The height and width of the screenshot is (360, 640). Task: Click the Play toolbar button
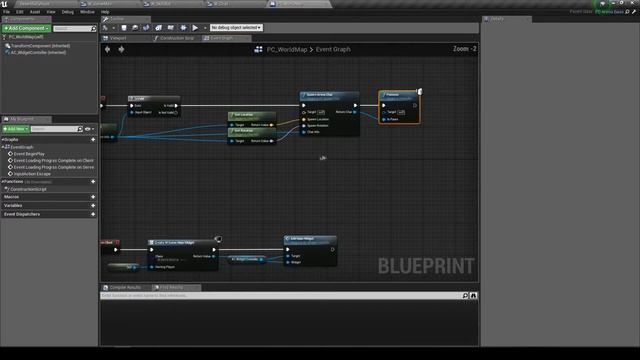point(195,28)
